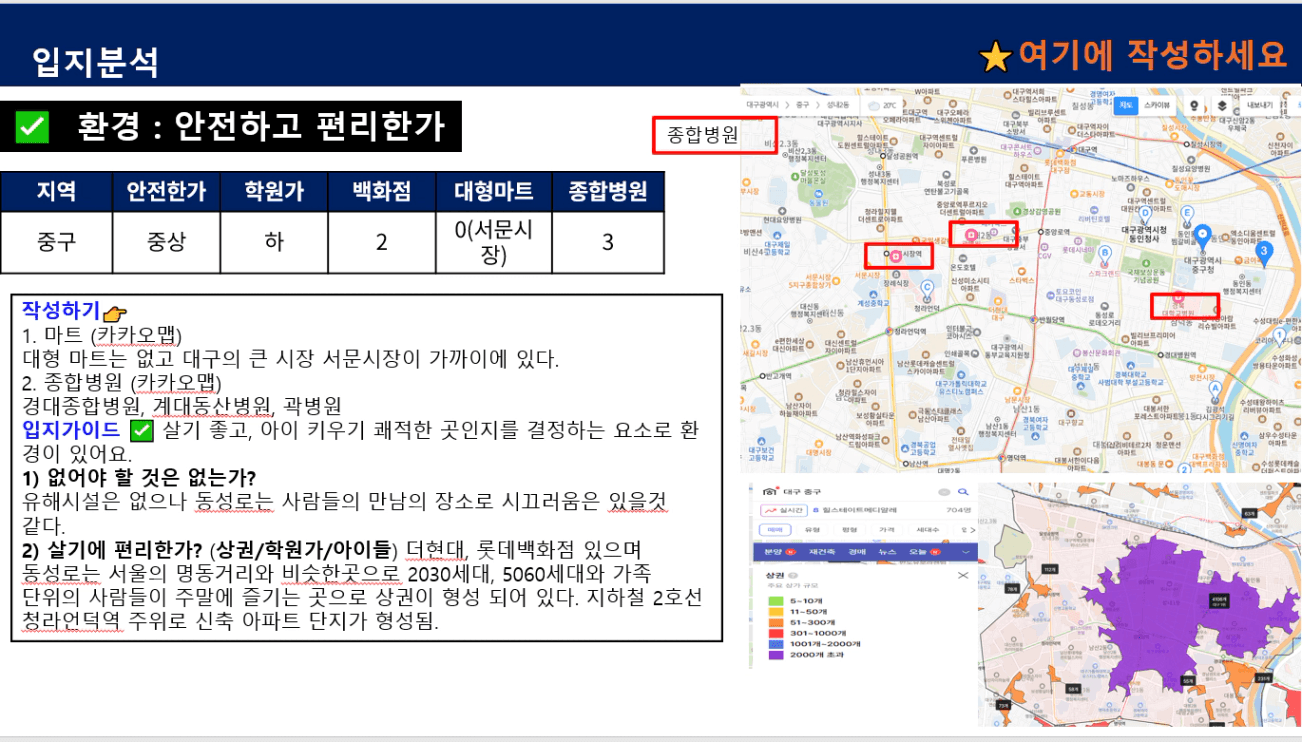1302x742 pixels.
Task: Click the 대형마트 table header
Action: click(494, 192)
